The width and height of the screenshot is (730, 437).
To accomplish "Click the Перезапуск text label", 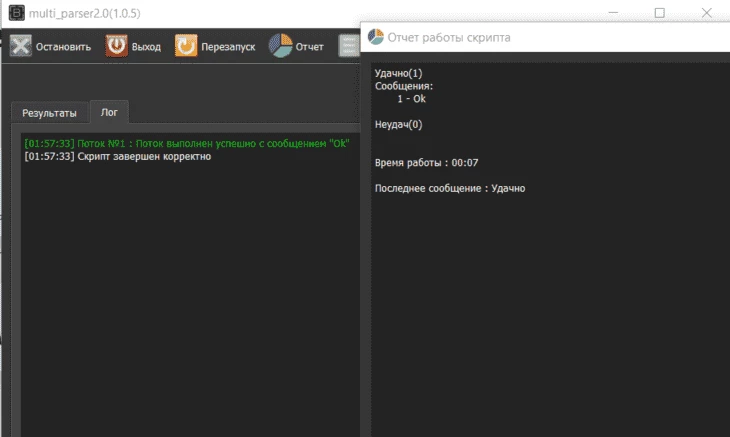I will [228, 47].
